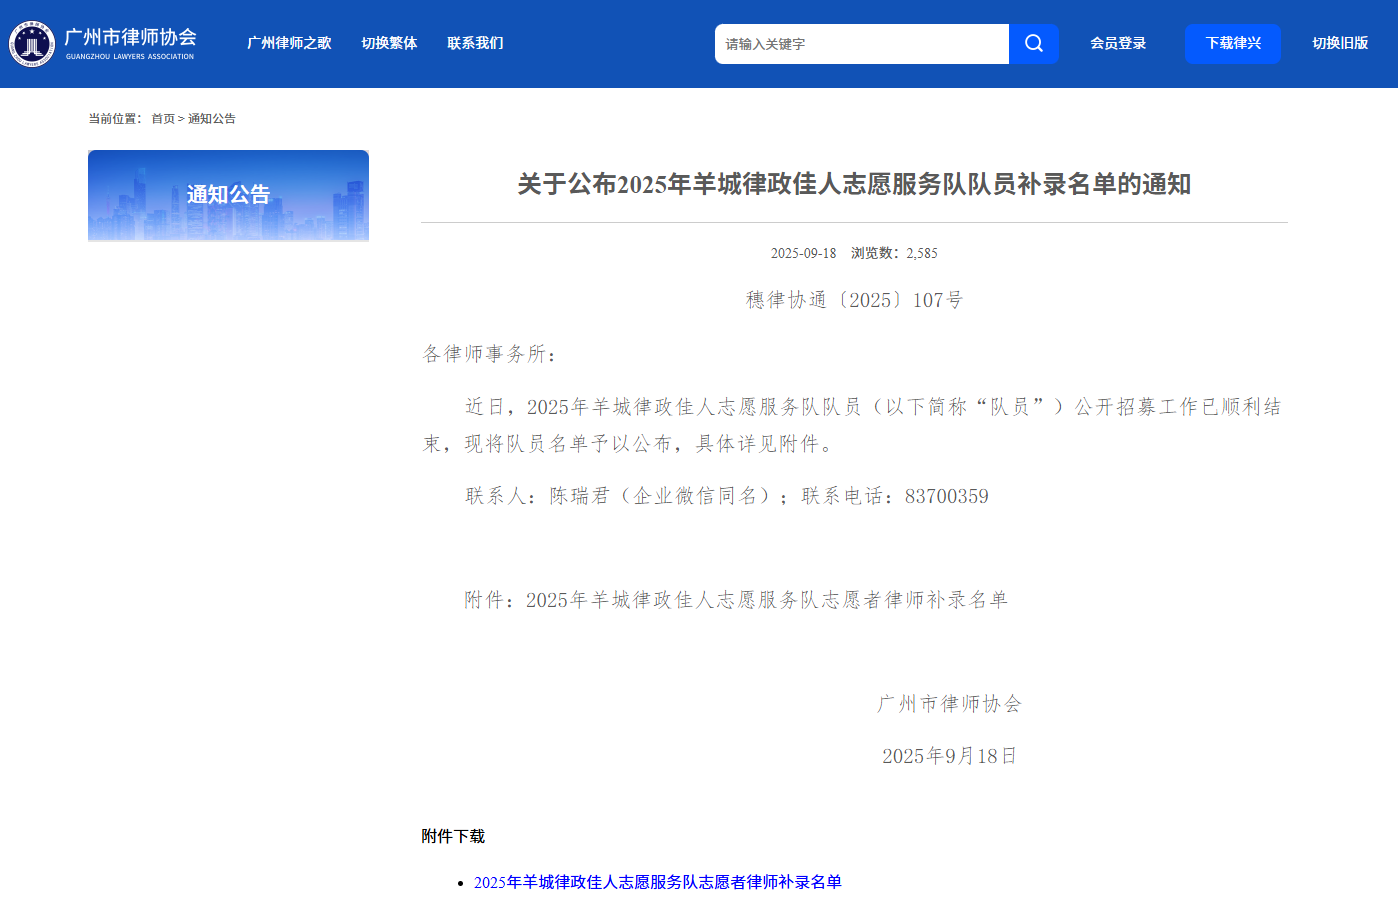Click the magnifier search icon button
This screenshot has height=914, width=1398.
(x=1033, y=44)
